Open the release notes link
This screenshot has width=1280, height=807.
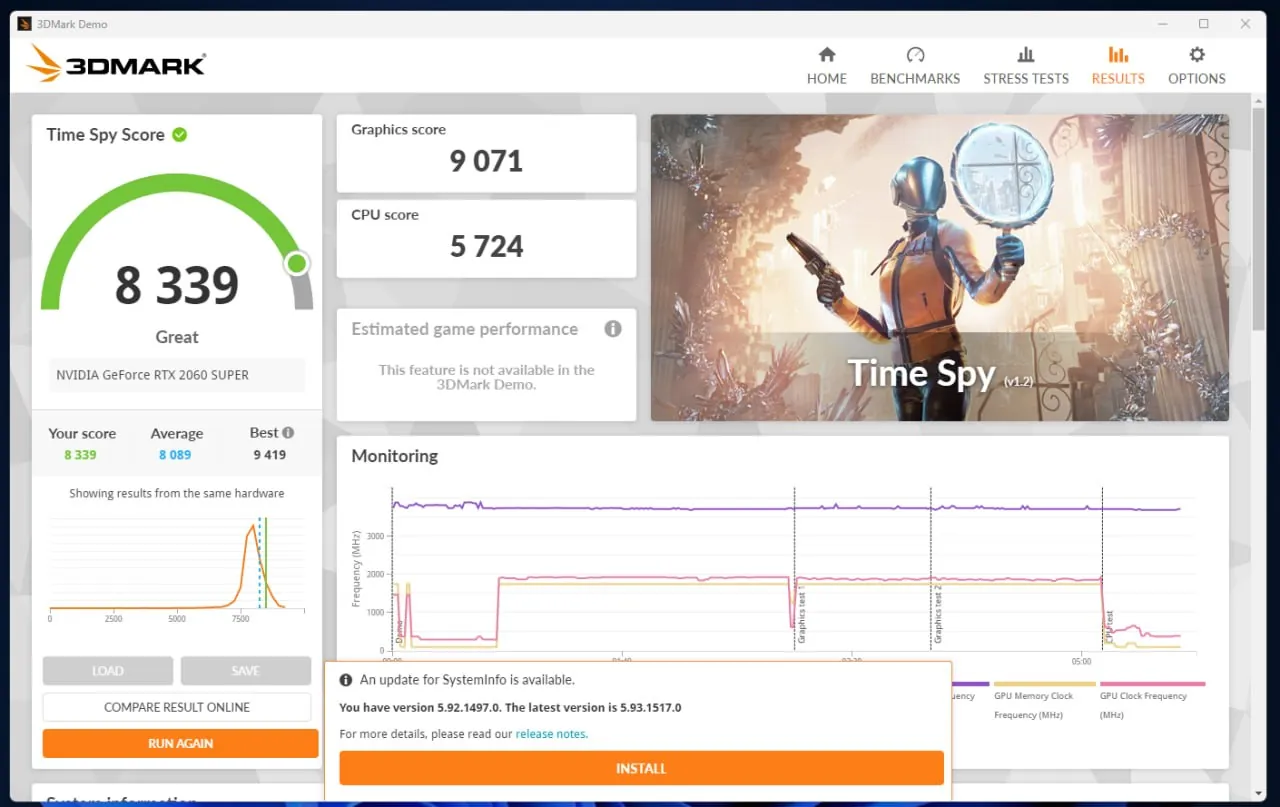coord(552,734)
